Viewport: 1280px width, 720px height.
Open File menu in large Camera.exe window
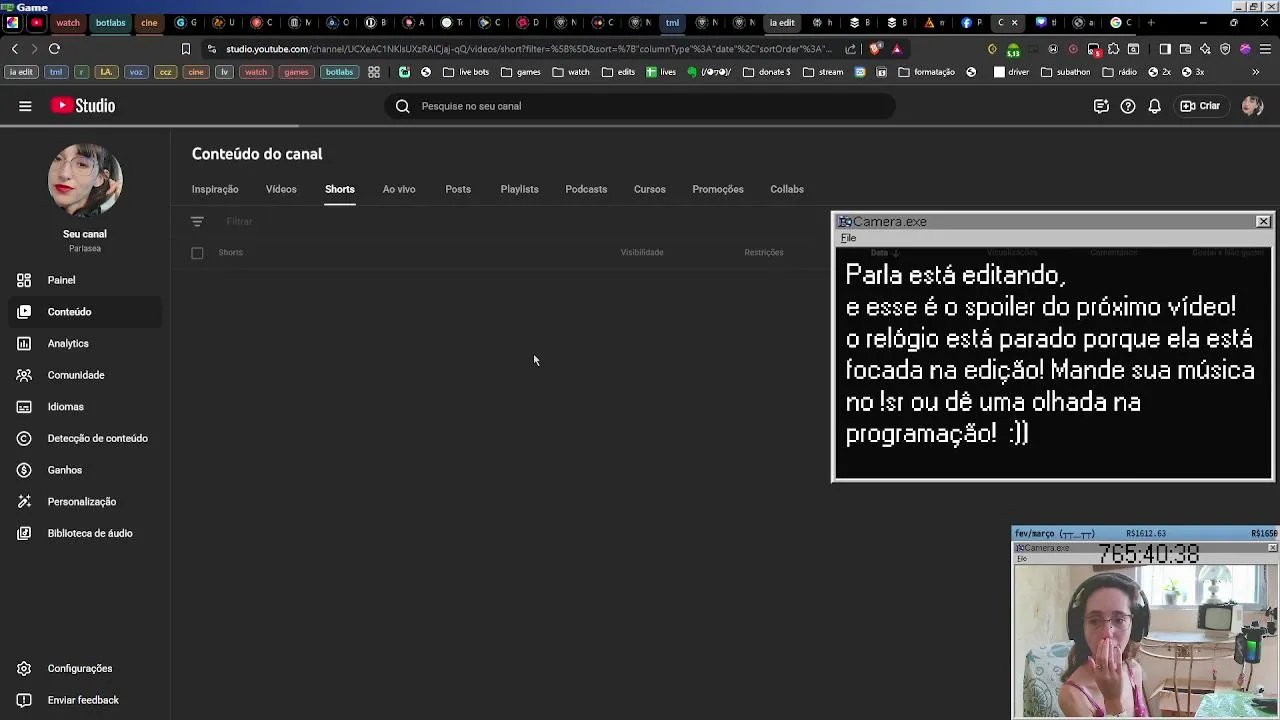[848, 238]
